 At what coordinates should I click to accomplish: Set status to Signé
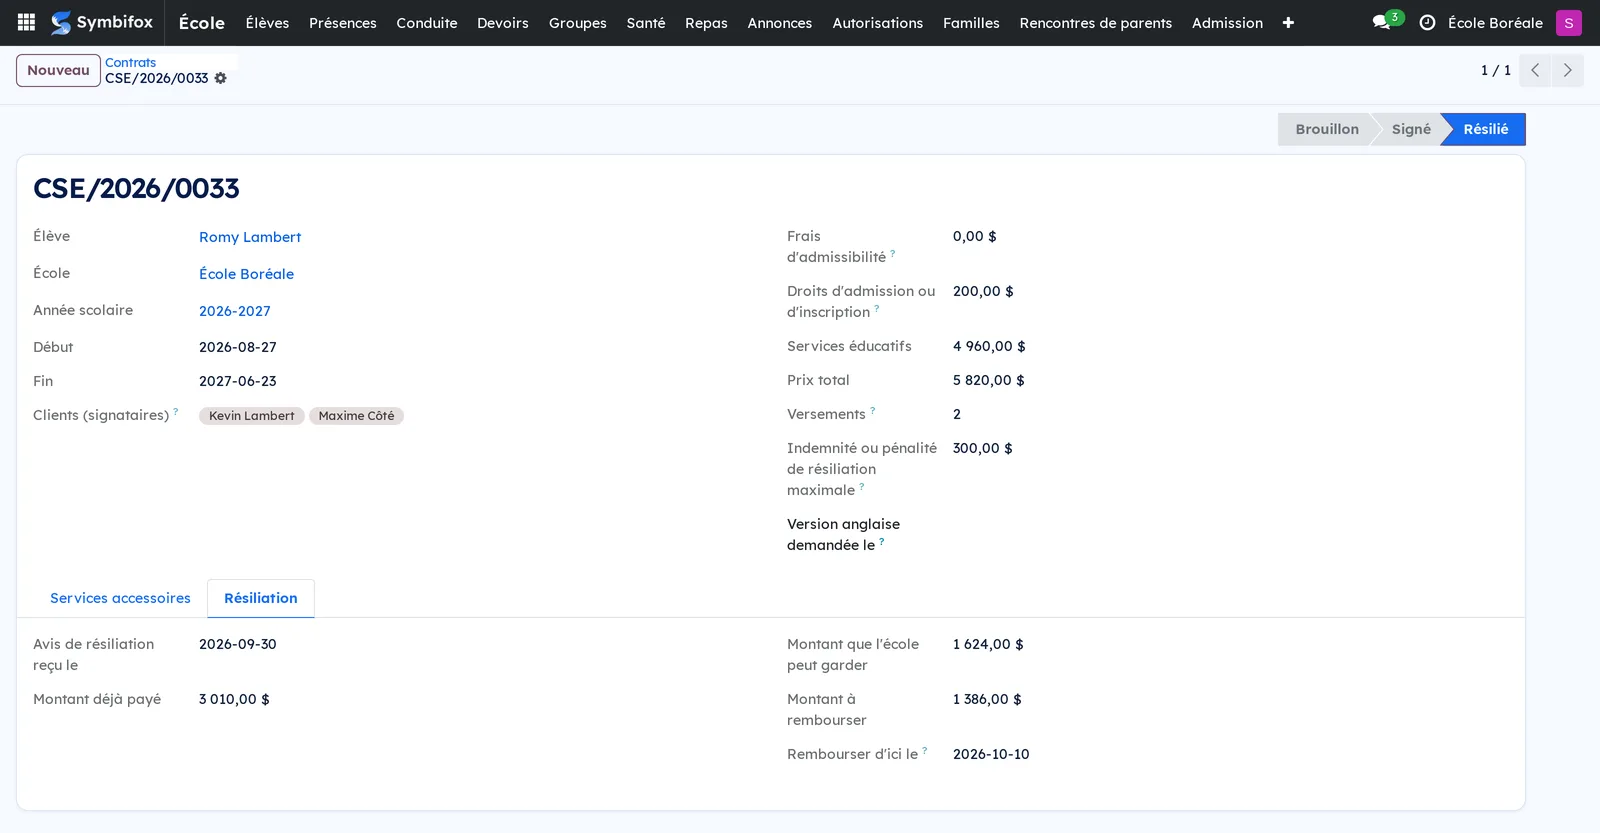(x=1410, y=129)
